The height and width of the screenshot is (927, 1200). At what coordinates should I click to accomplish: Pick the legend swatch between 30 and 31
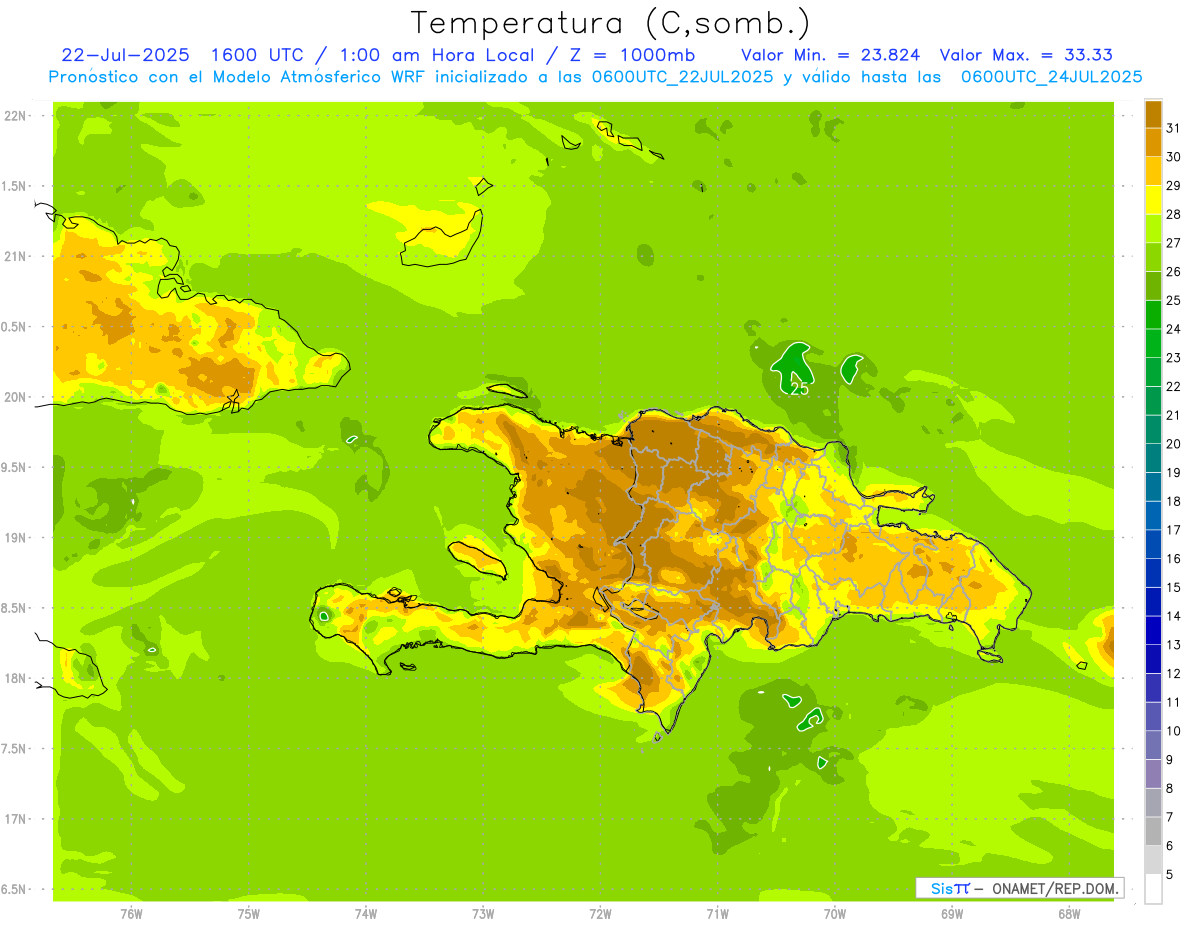pos(1153,142)
